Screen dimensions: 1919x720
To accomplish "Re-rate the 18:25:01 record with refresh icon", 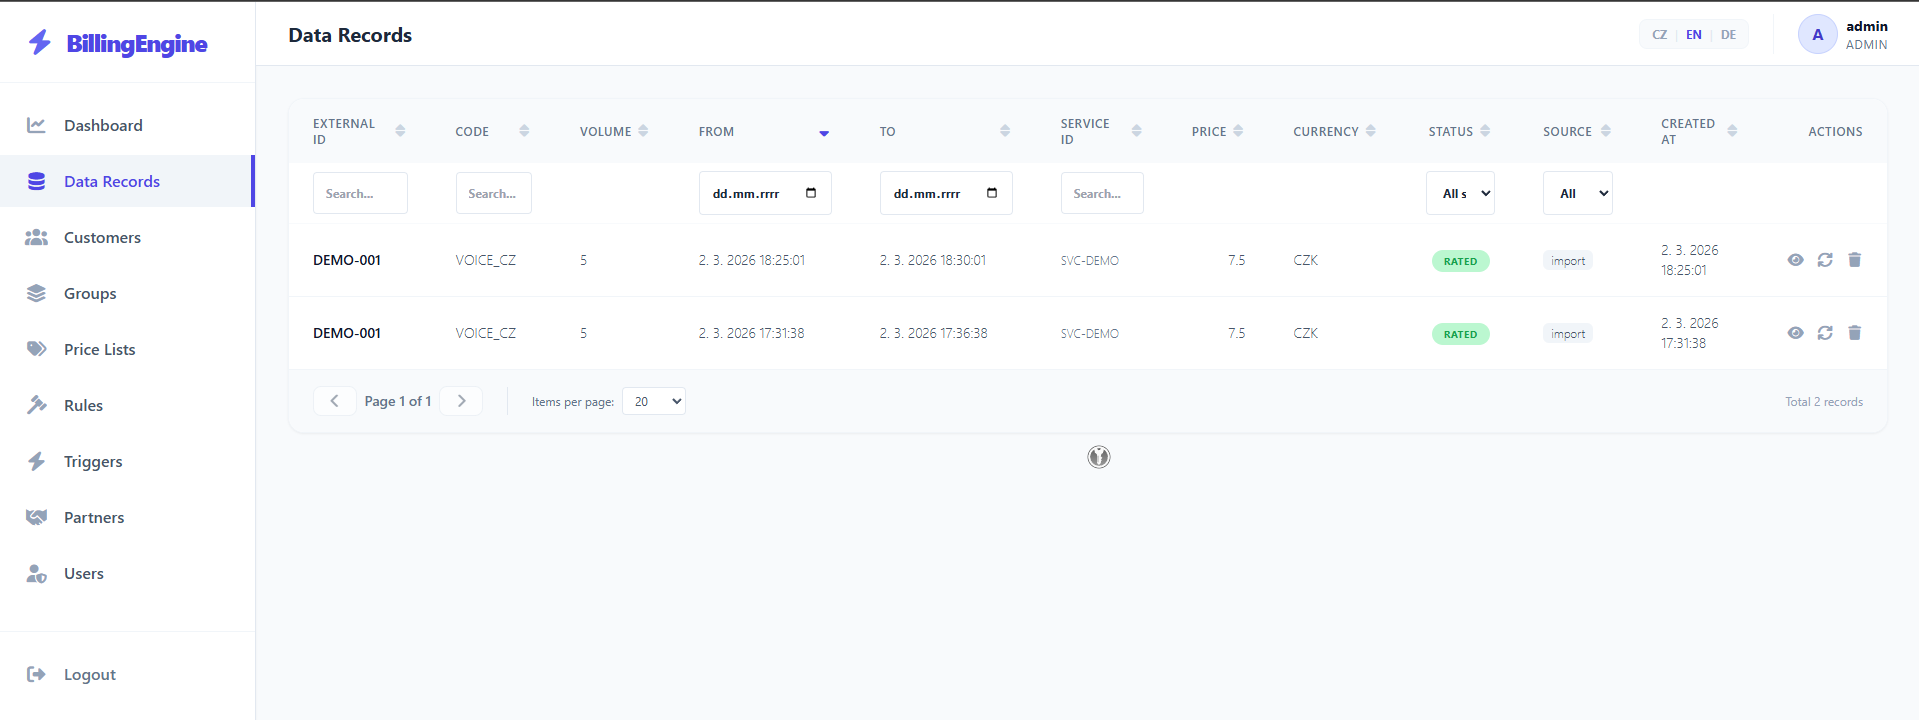I will click(1825, 260).
